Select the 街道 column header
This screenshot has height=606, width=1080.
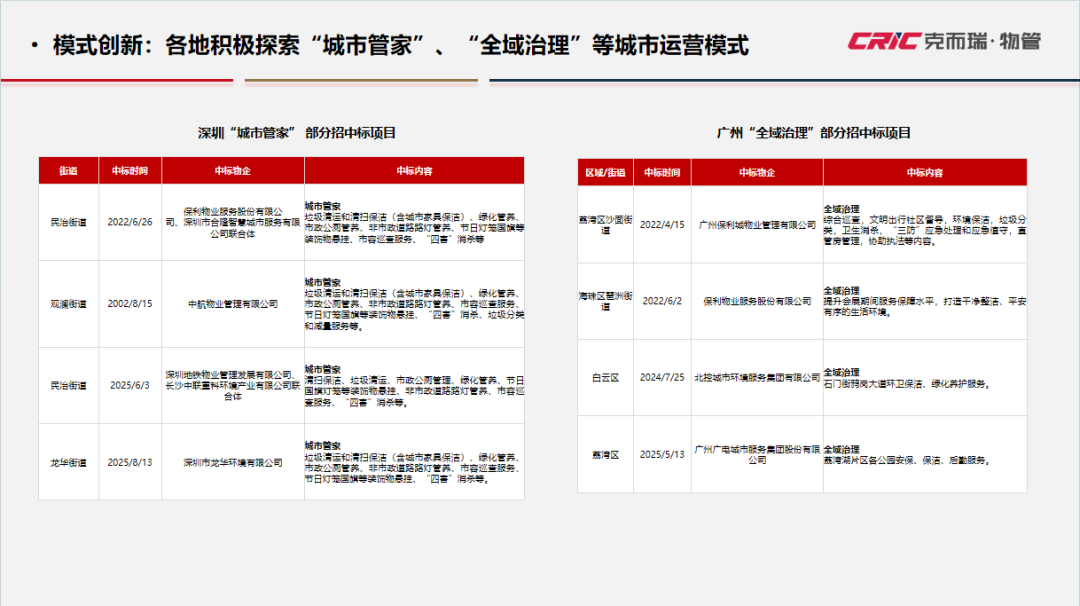(x=67, y=170)
